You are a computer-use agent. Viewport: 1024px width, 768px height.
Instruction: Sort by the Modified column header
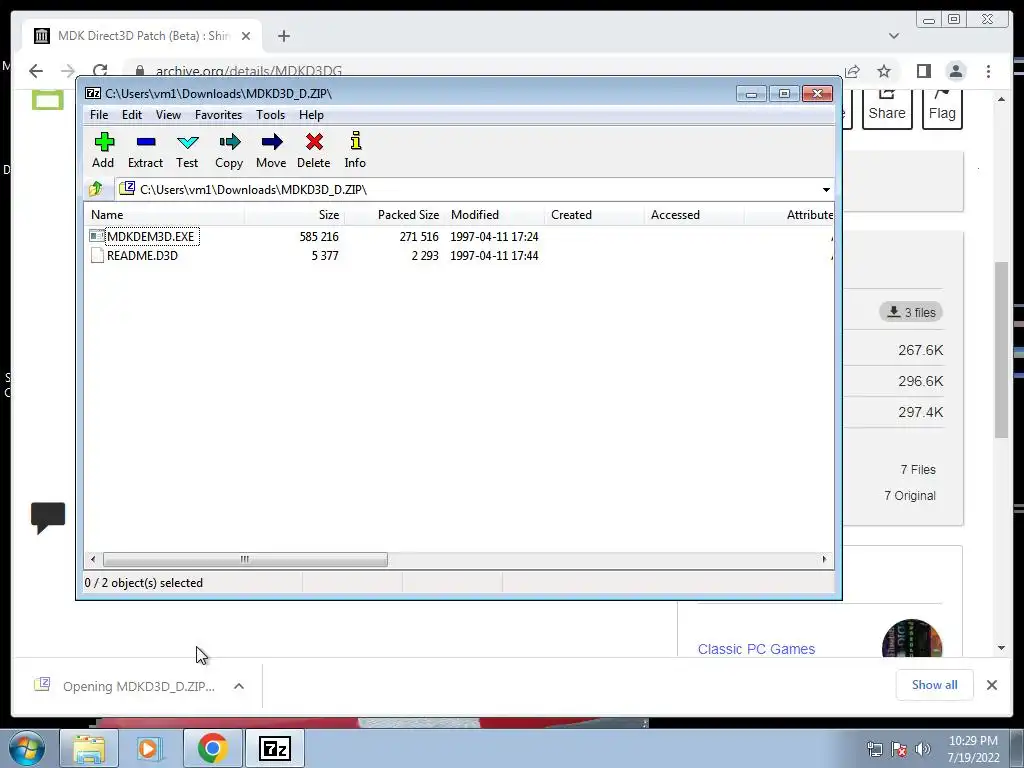point(494,215)
